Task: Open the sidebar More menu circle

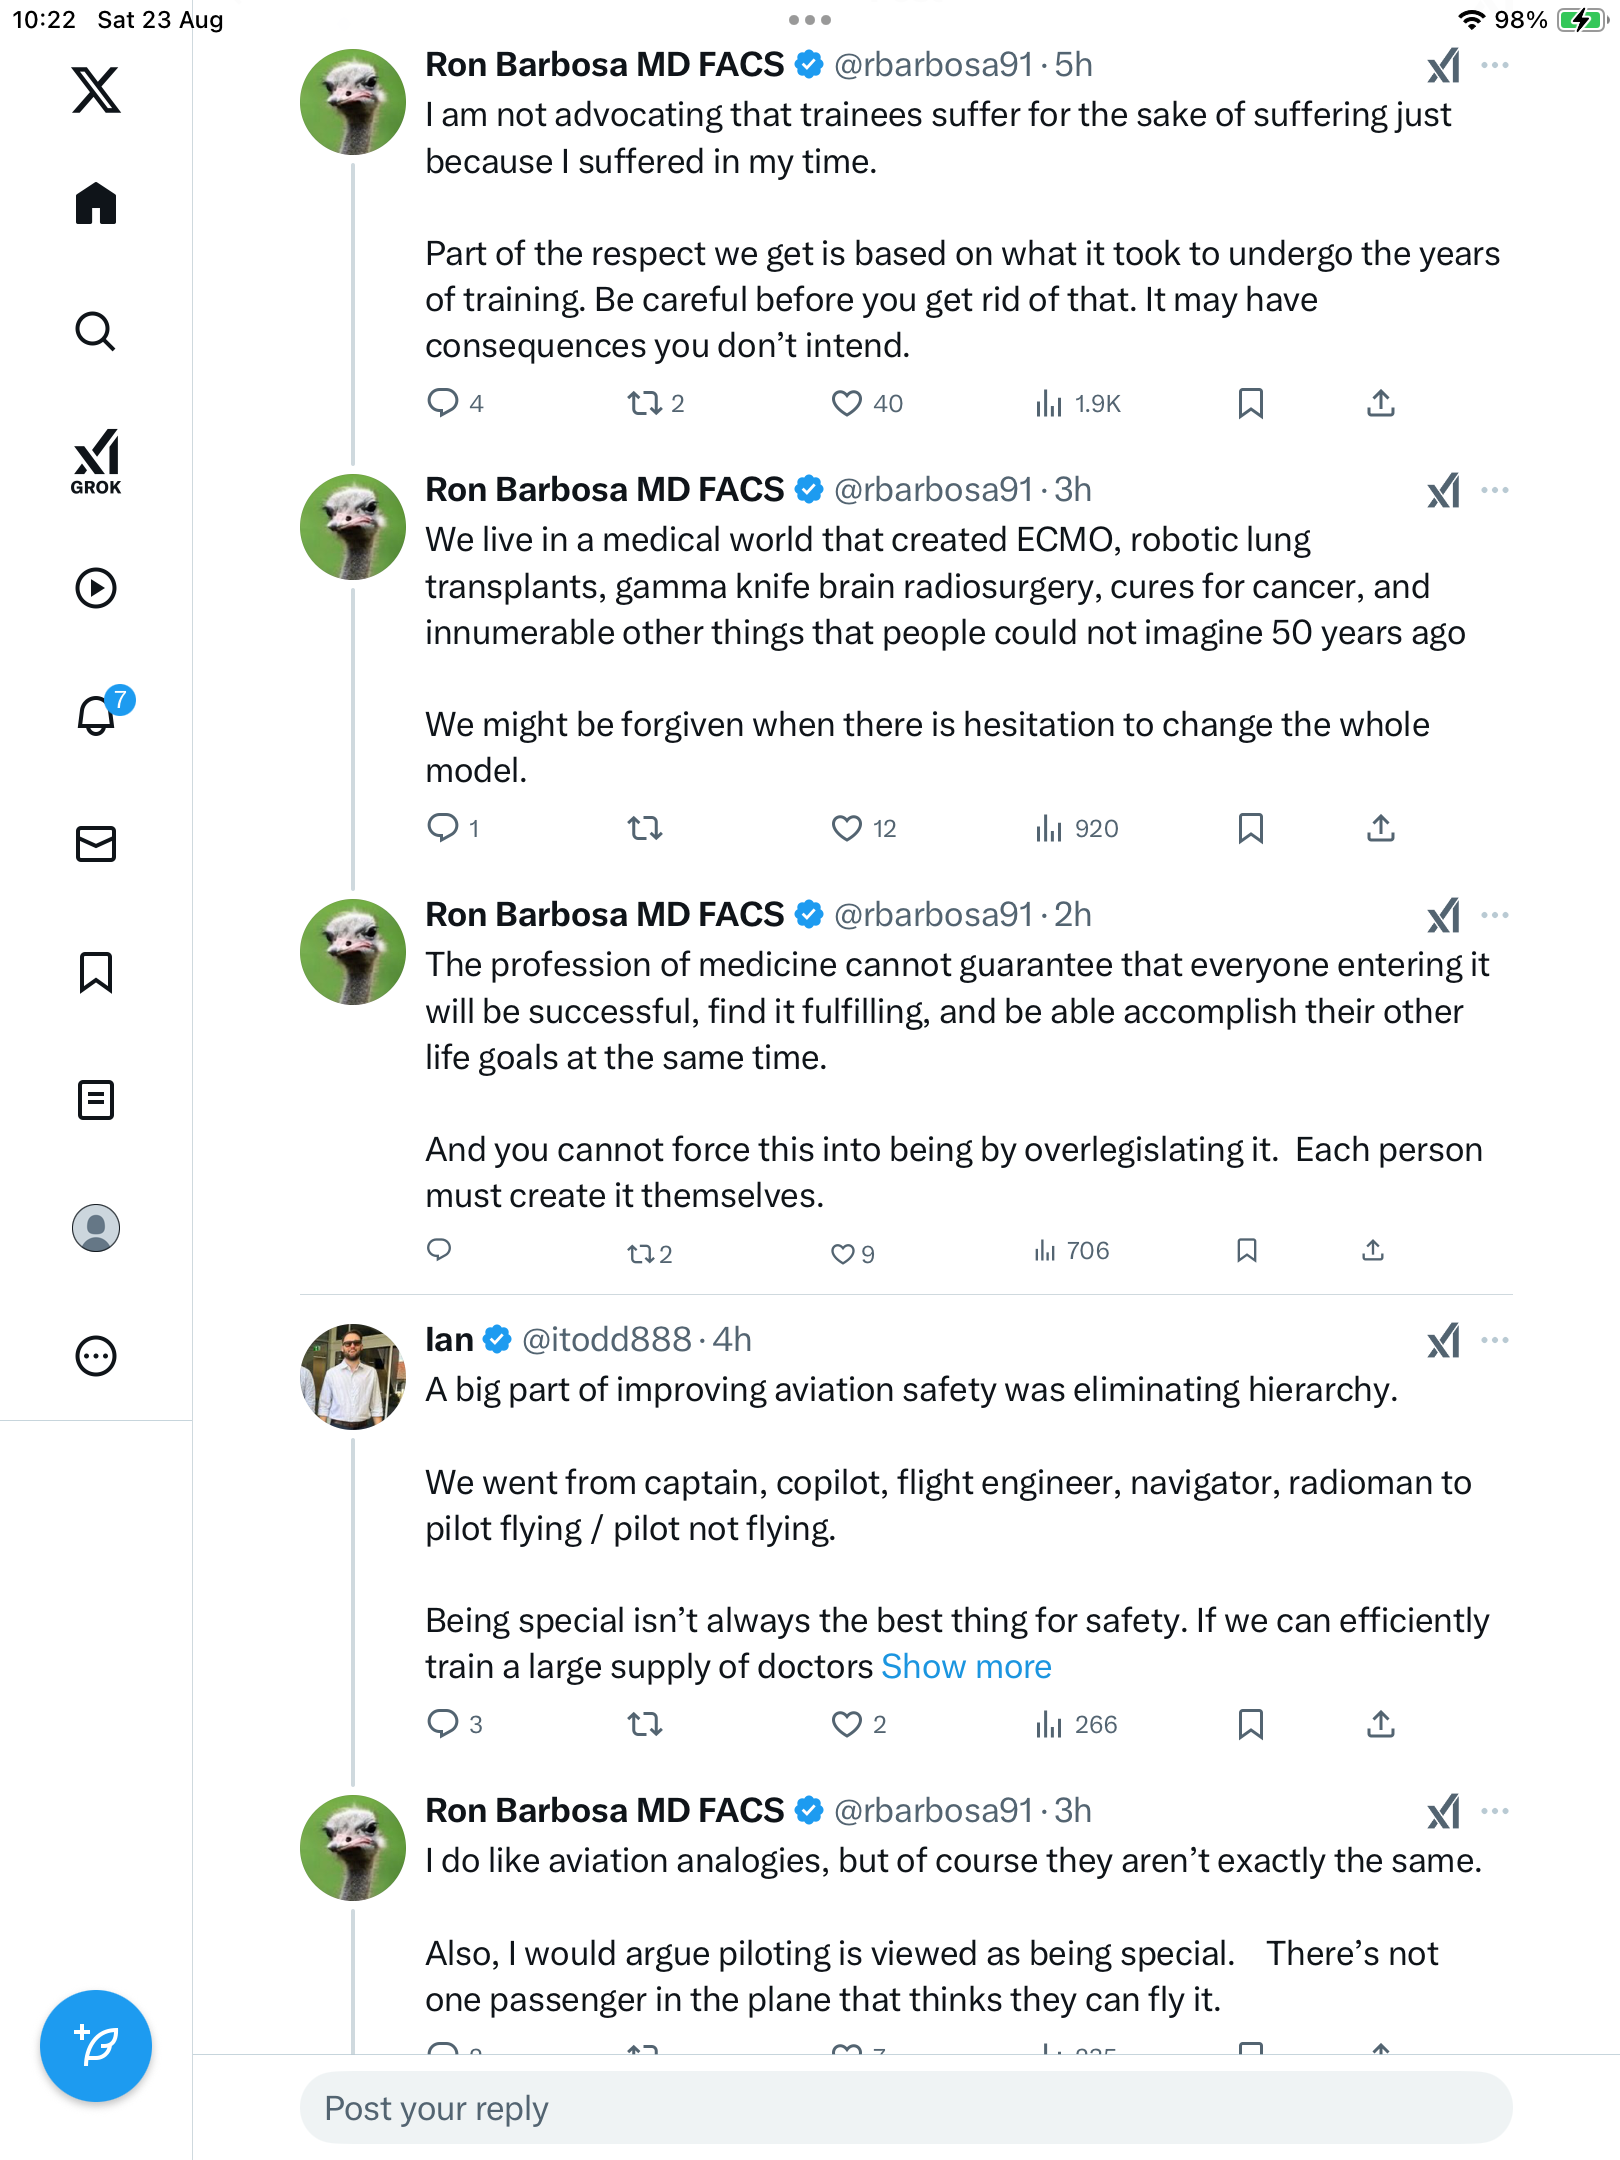Action: (96, 1356)
